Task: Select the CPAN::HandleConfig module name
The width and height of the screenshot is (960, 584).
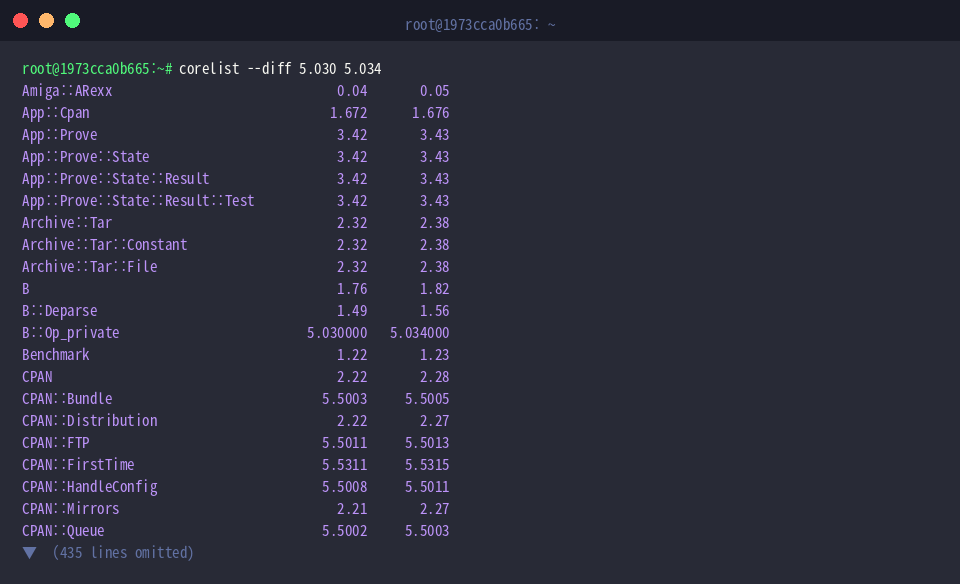Action: [x=90, y=487]
